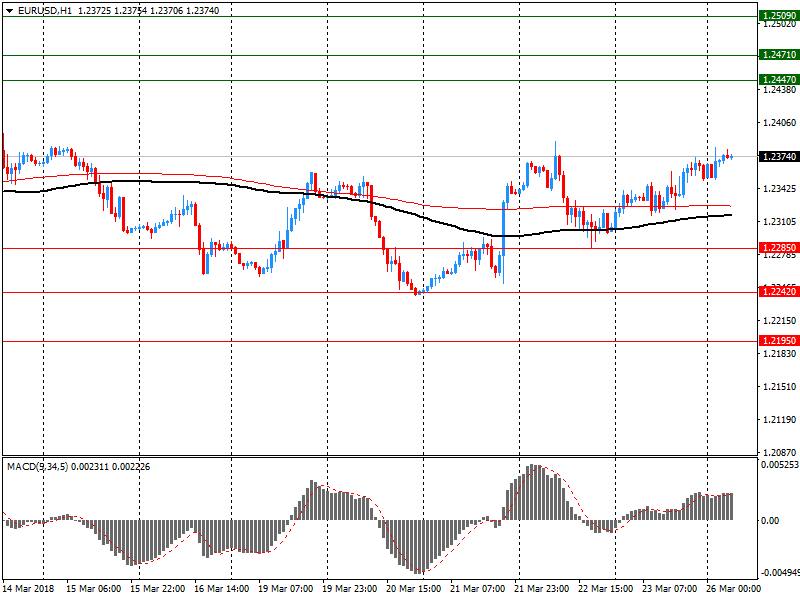The height and width of the screenshot is (600, 800).
Task: Select the red 1.22420 price level label
Action: (x=778, y=291)
